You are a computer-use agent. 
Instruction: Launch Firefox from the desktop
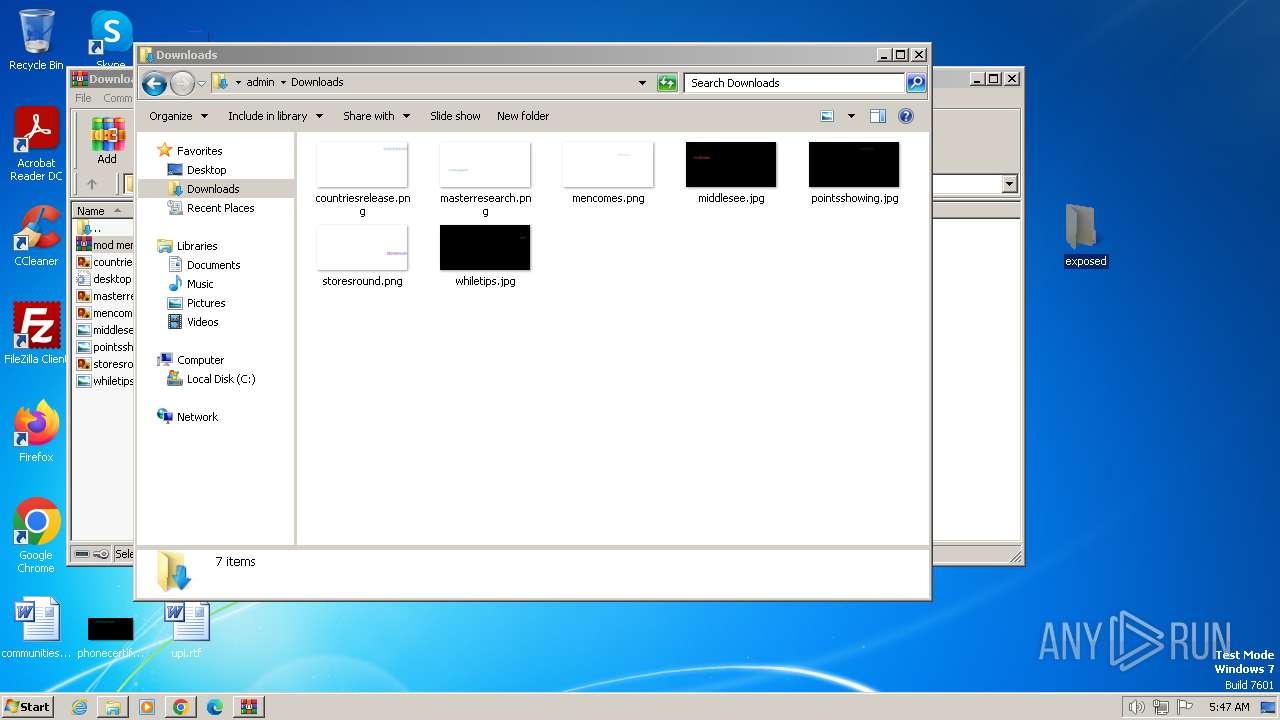point(36,432)
